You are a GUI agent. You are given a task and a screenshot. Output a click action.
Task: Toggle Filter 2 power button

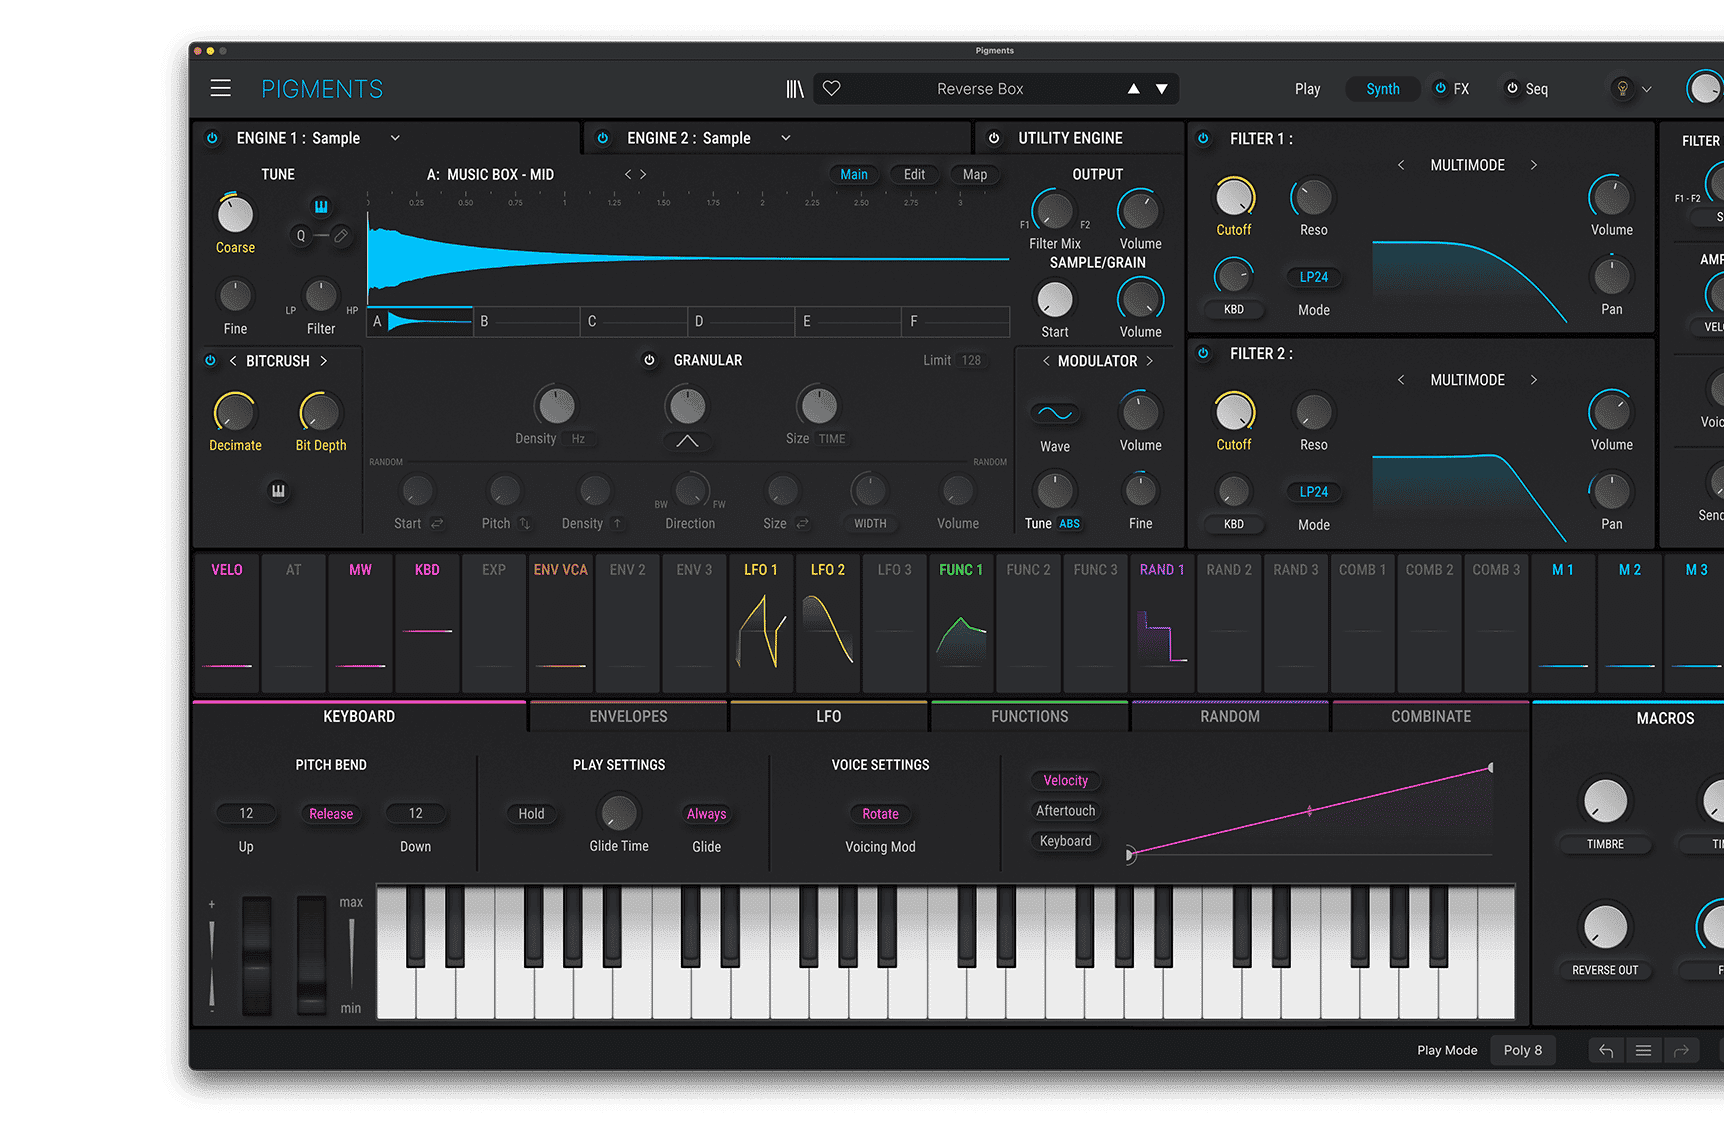1204,353
